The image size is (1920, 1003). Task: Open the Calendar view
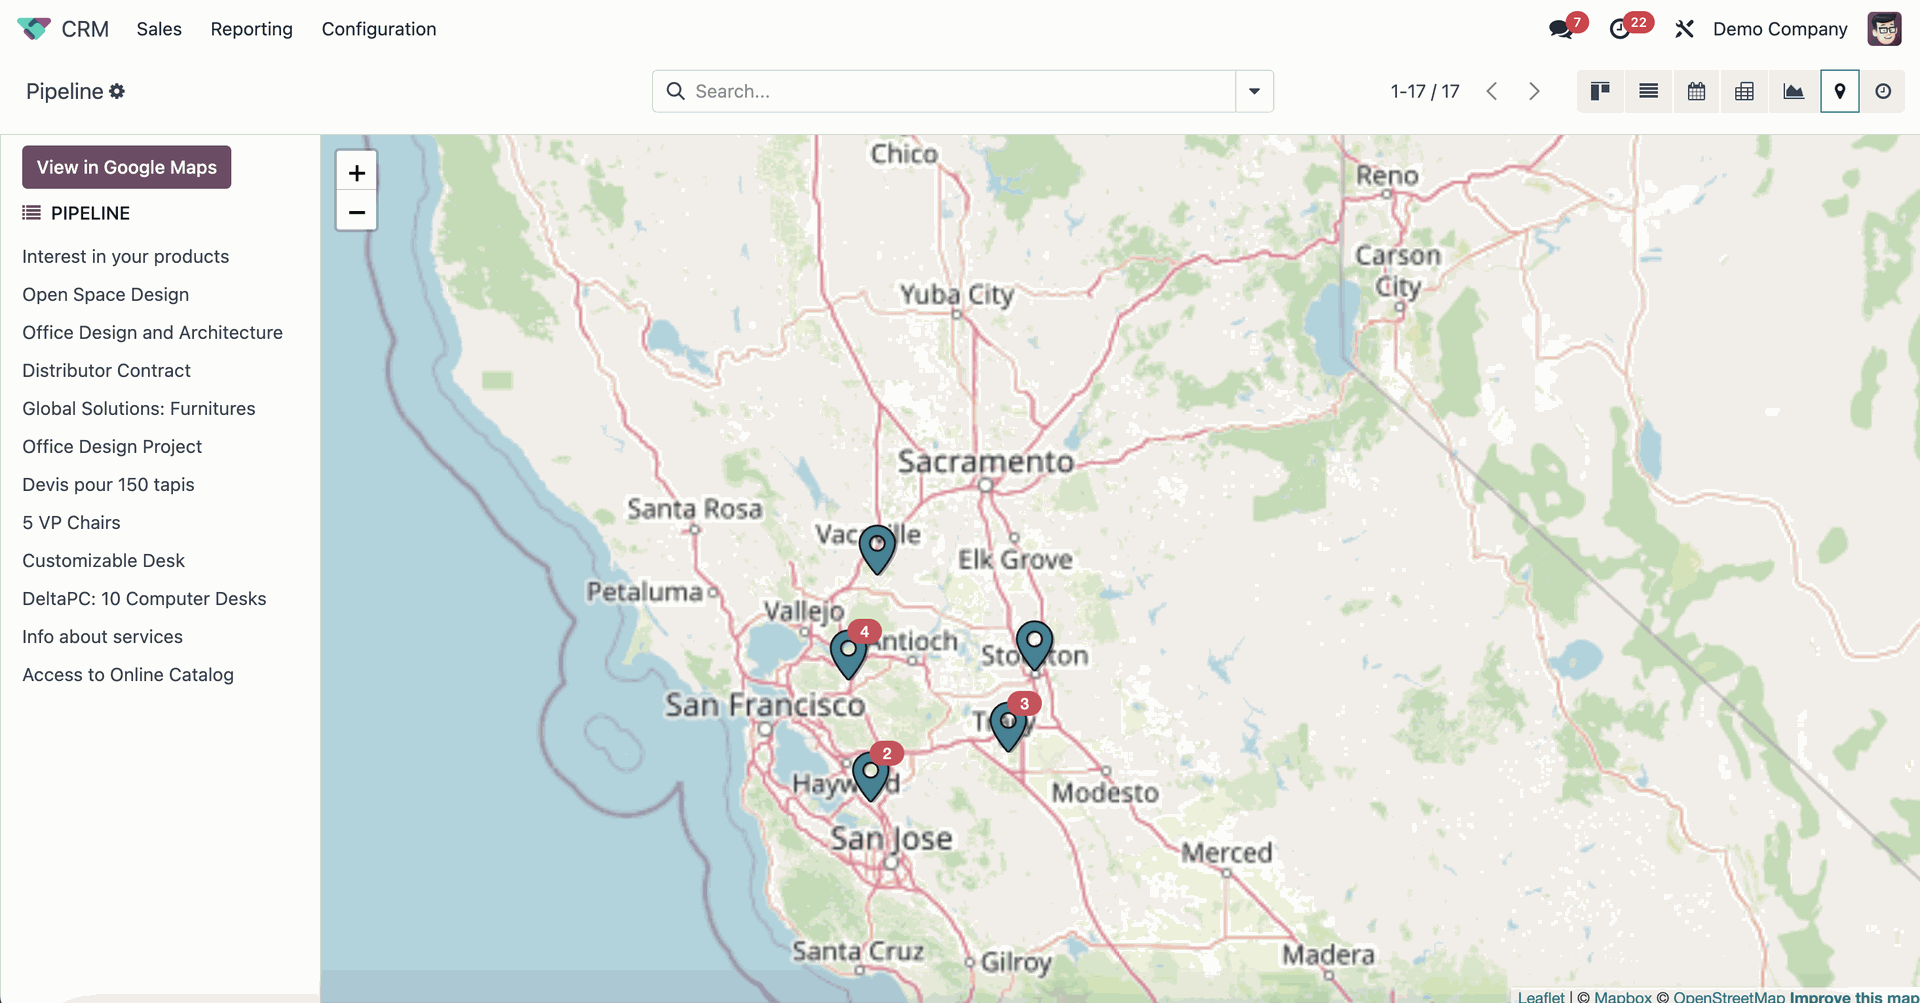[1696, 91]
